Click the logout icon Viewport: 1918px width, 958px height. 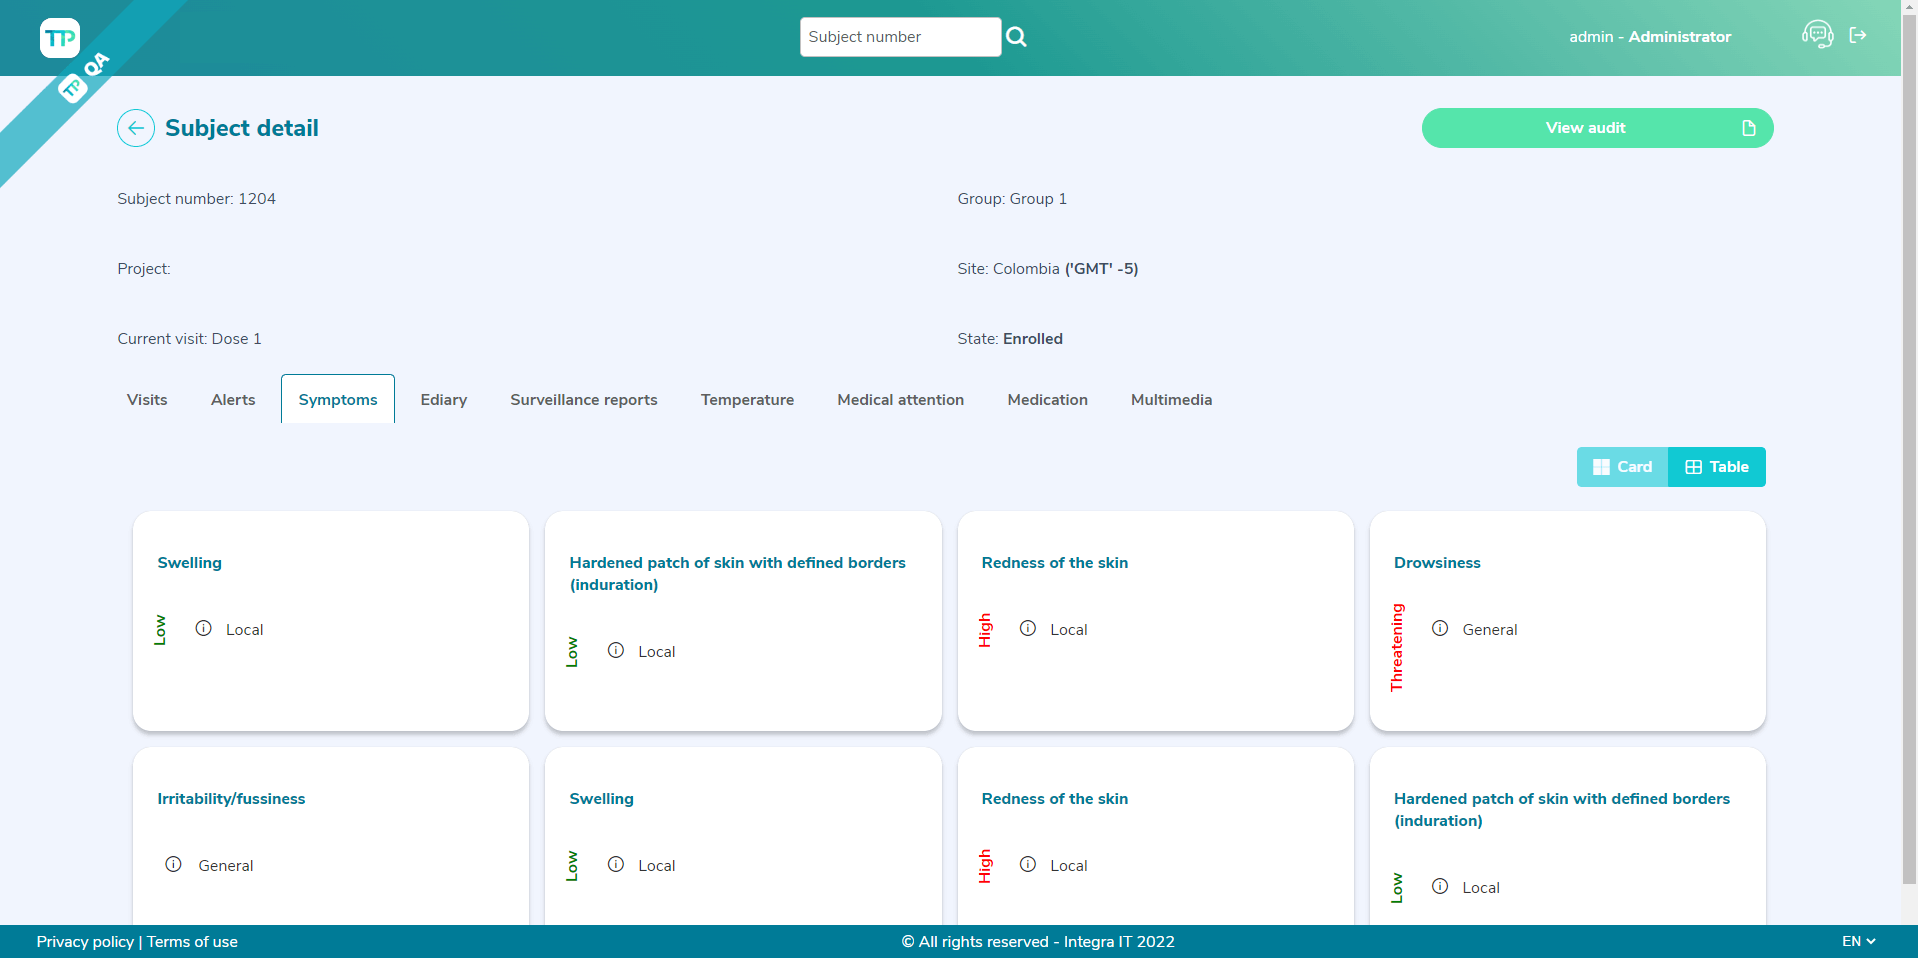coord(1858,35)
